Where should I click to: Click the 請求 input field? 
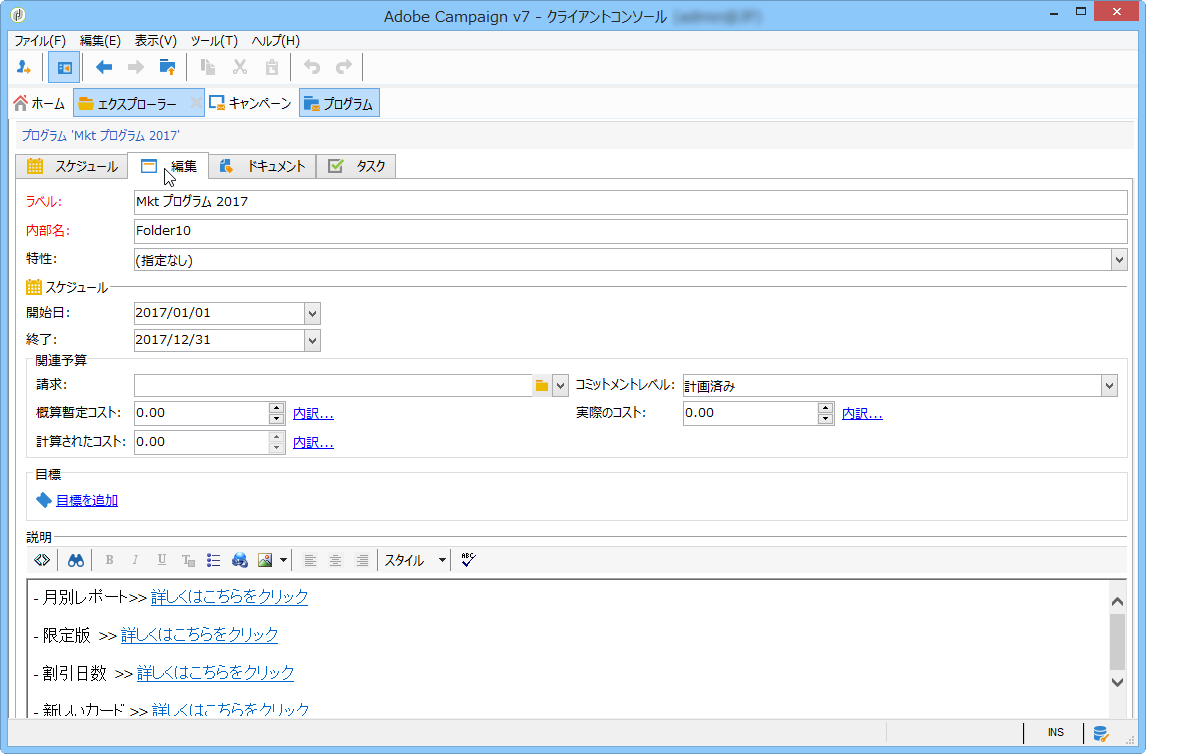333,385
